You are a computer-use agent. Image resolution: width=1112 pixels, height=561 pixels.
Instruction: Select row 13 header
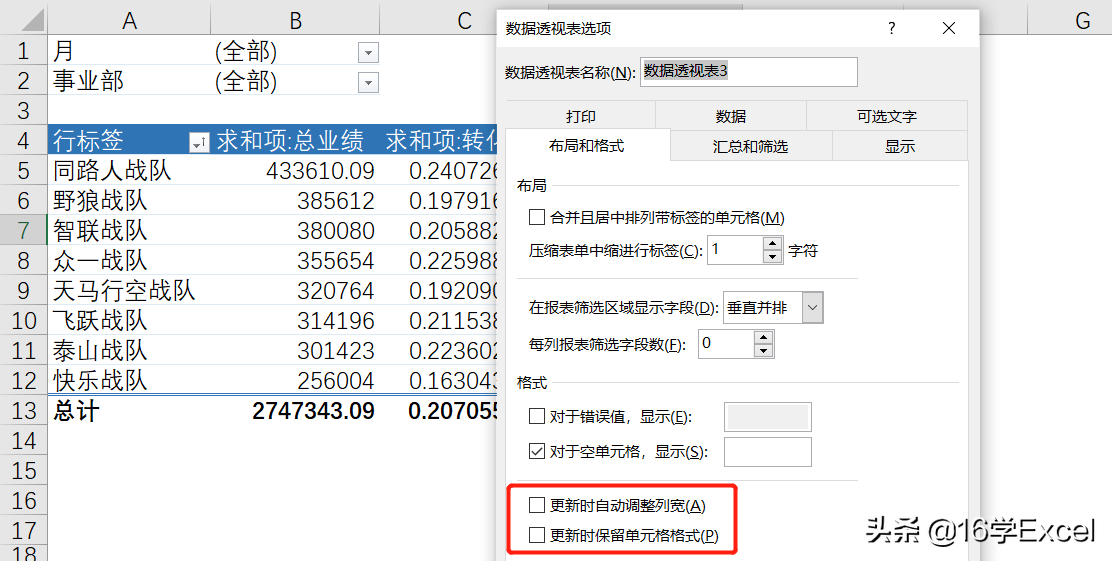coord(23,410)
